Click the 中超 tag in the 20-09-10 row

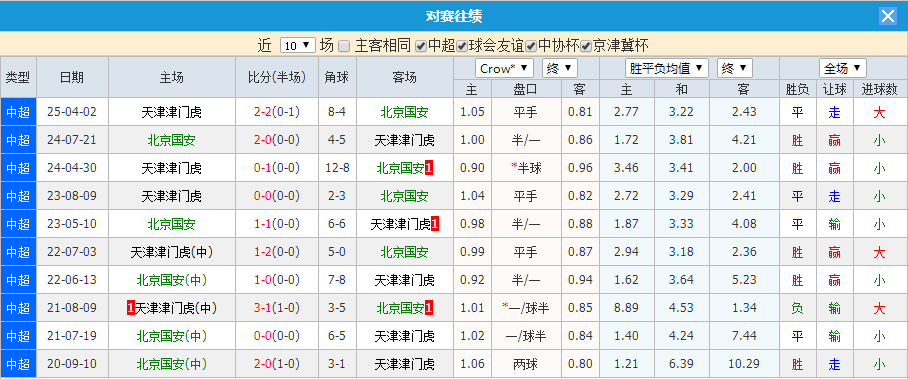(x=19, y=365)
